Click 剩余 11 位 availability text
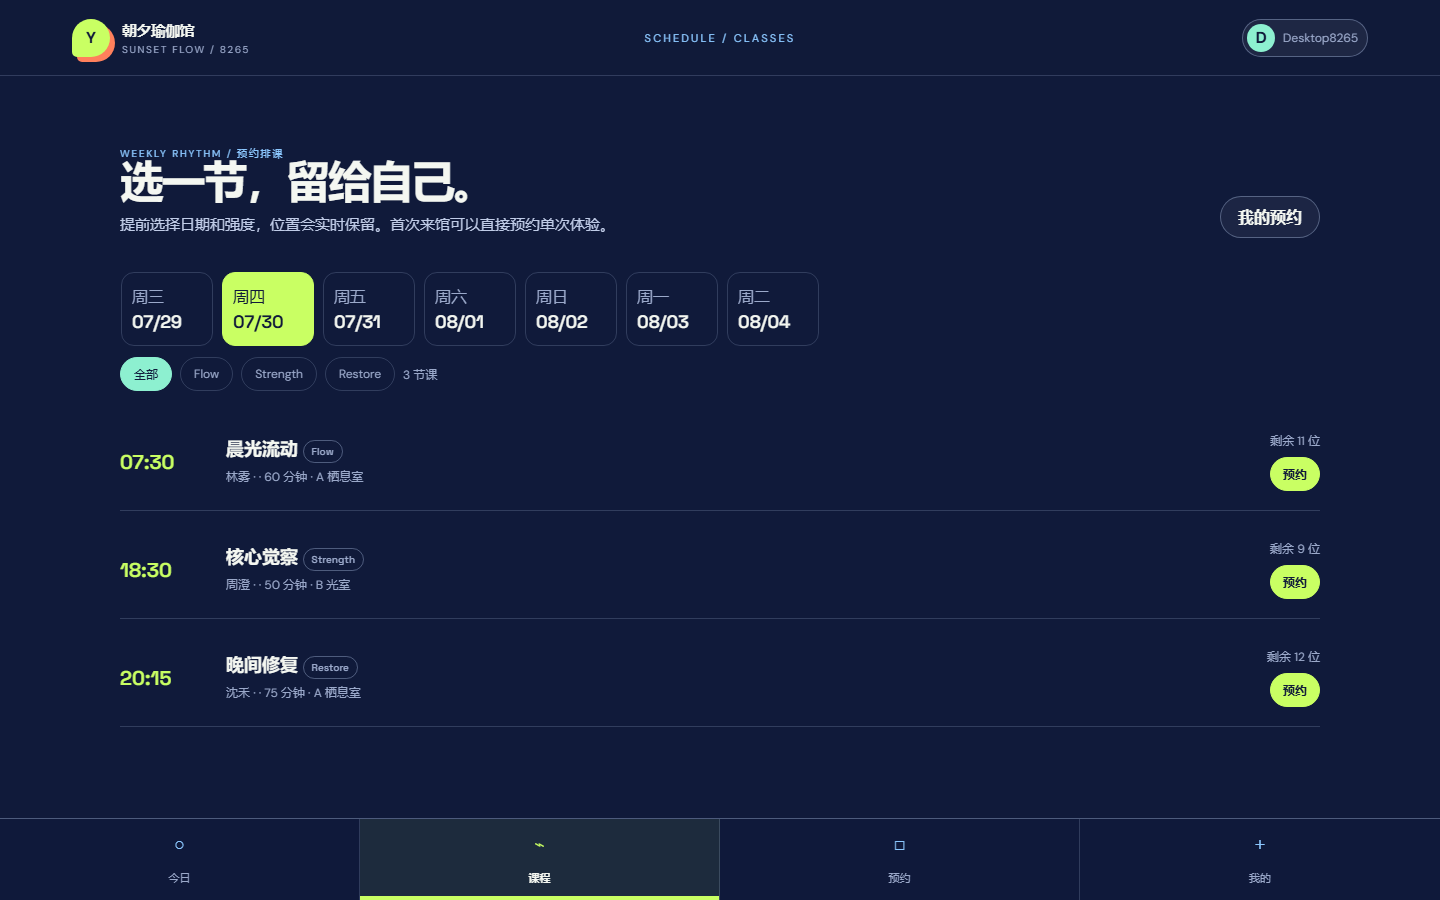The width and height of the screenshot is (1440, 900). click(x=1295, y=441)
